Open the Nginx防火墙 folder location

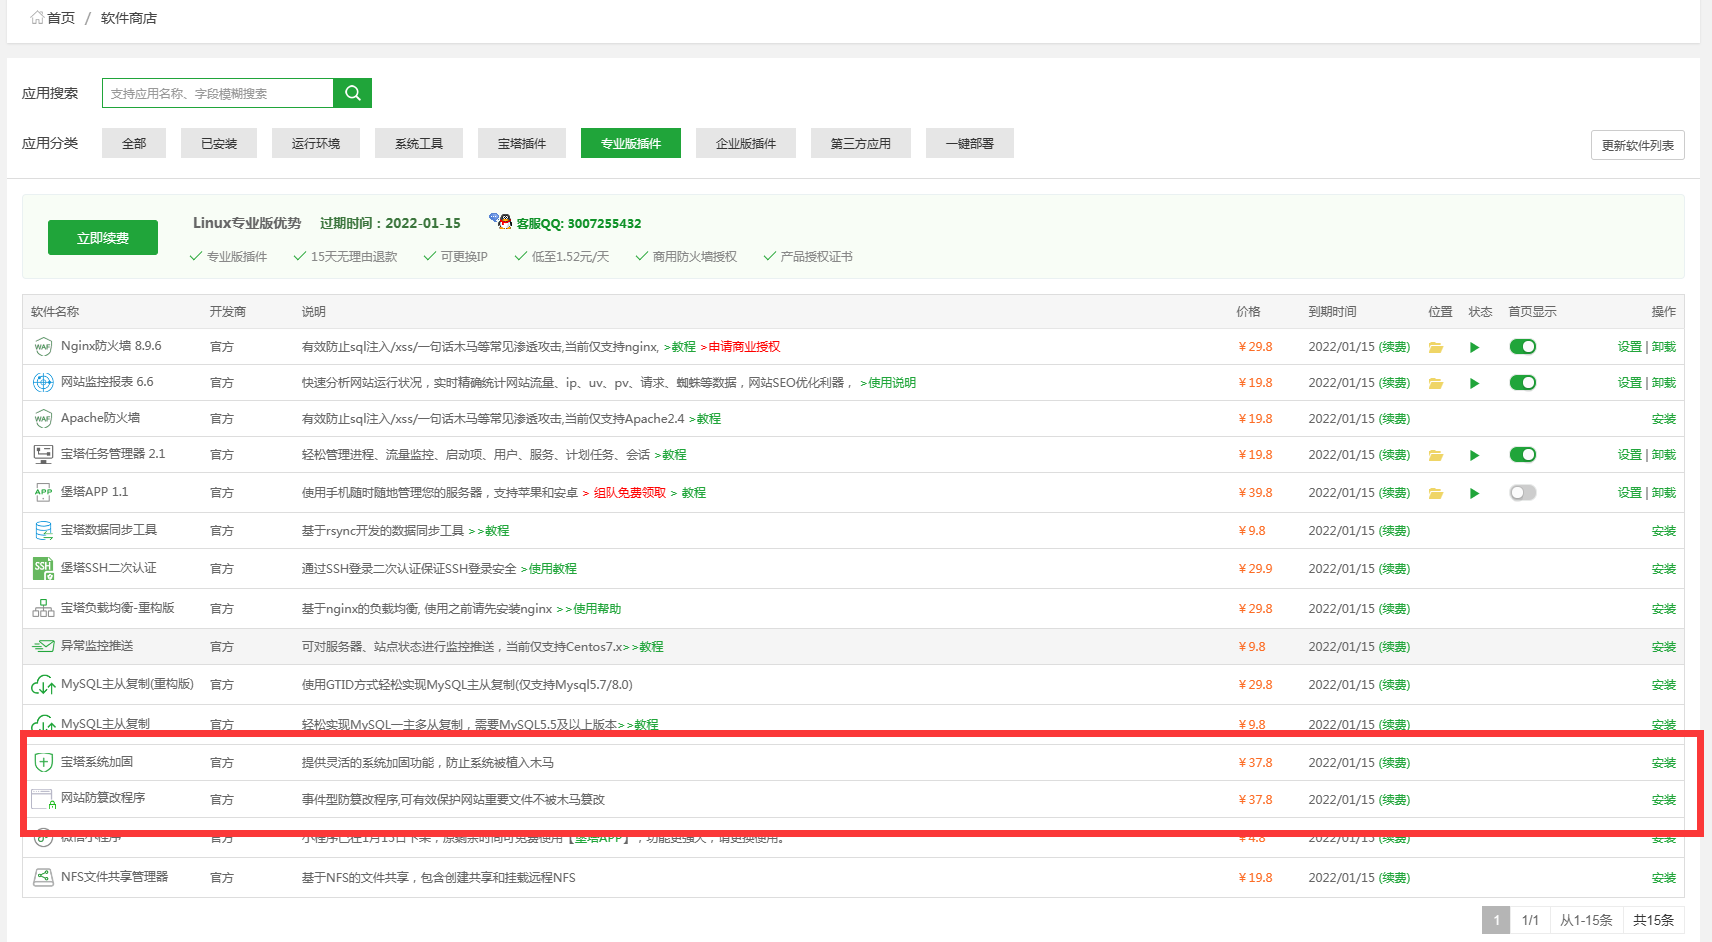tap(1436, 347)
